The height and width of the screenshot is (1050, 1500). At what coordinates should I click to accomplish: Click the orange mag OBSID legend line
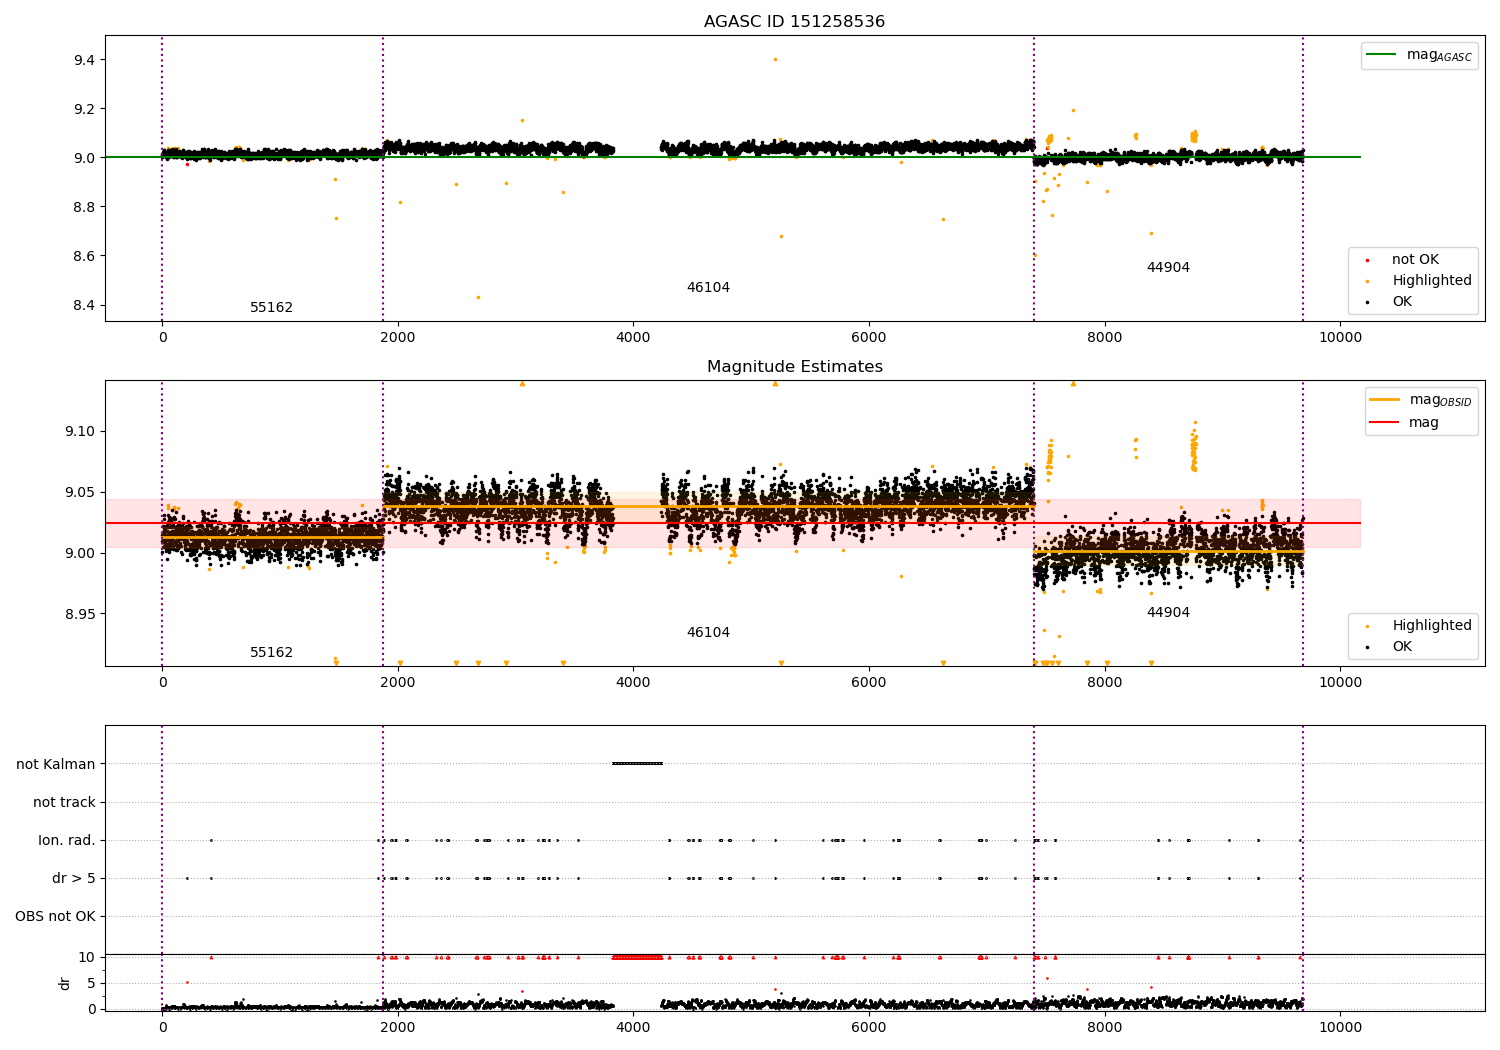tap(1385, 400)
